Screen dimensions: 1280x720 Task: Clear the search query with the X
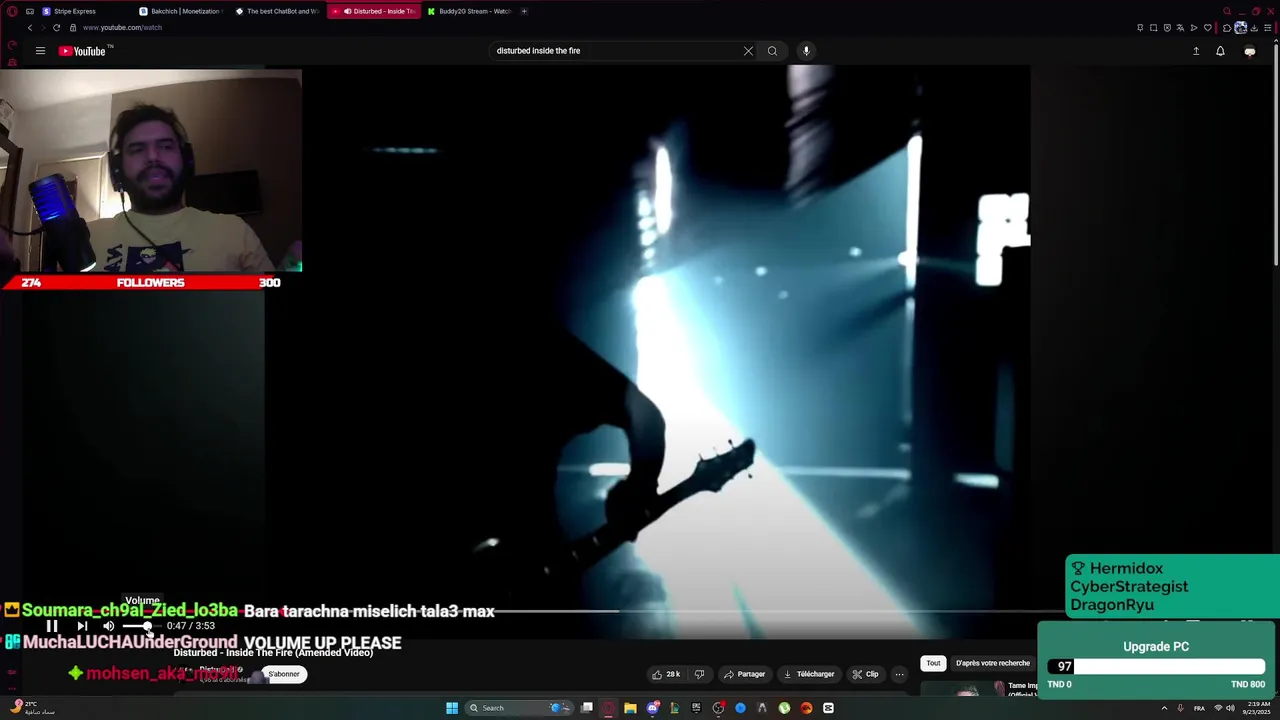pyautogui.click(x=748, y=51)
